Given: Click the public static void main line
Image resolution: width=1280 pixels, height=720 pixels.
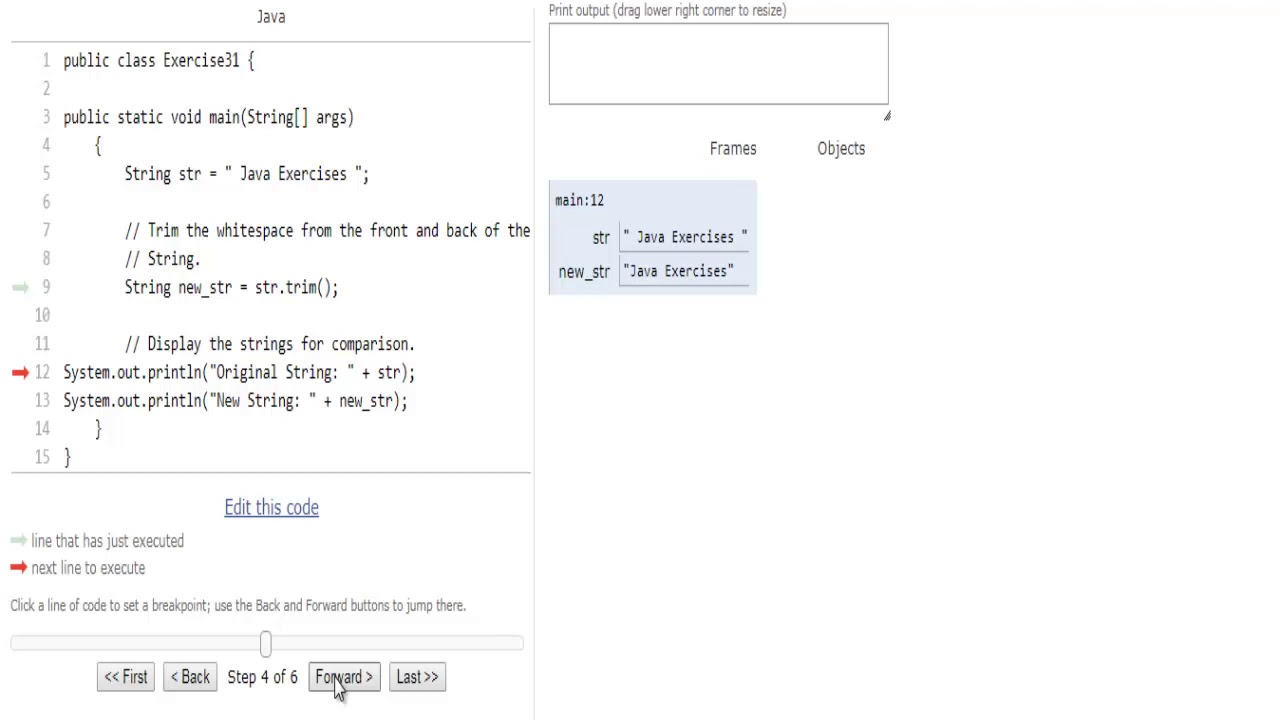Looking at the screenshot, I should pos(208,117).
